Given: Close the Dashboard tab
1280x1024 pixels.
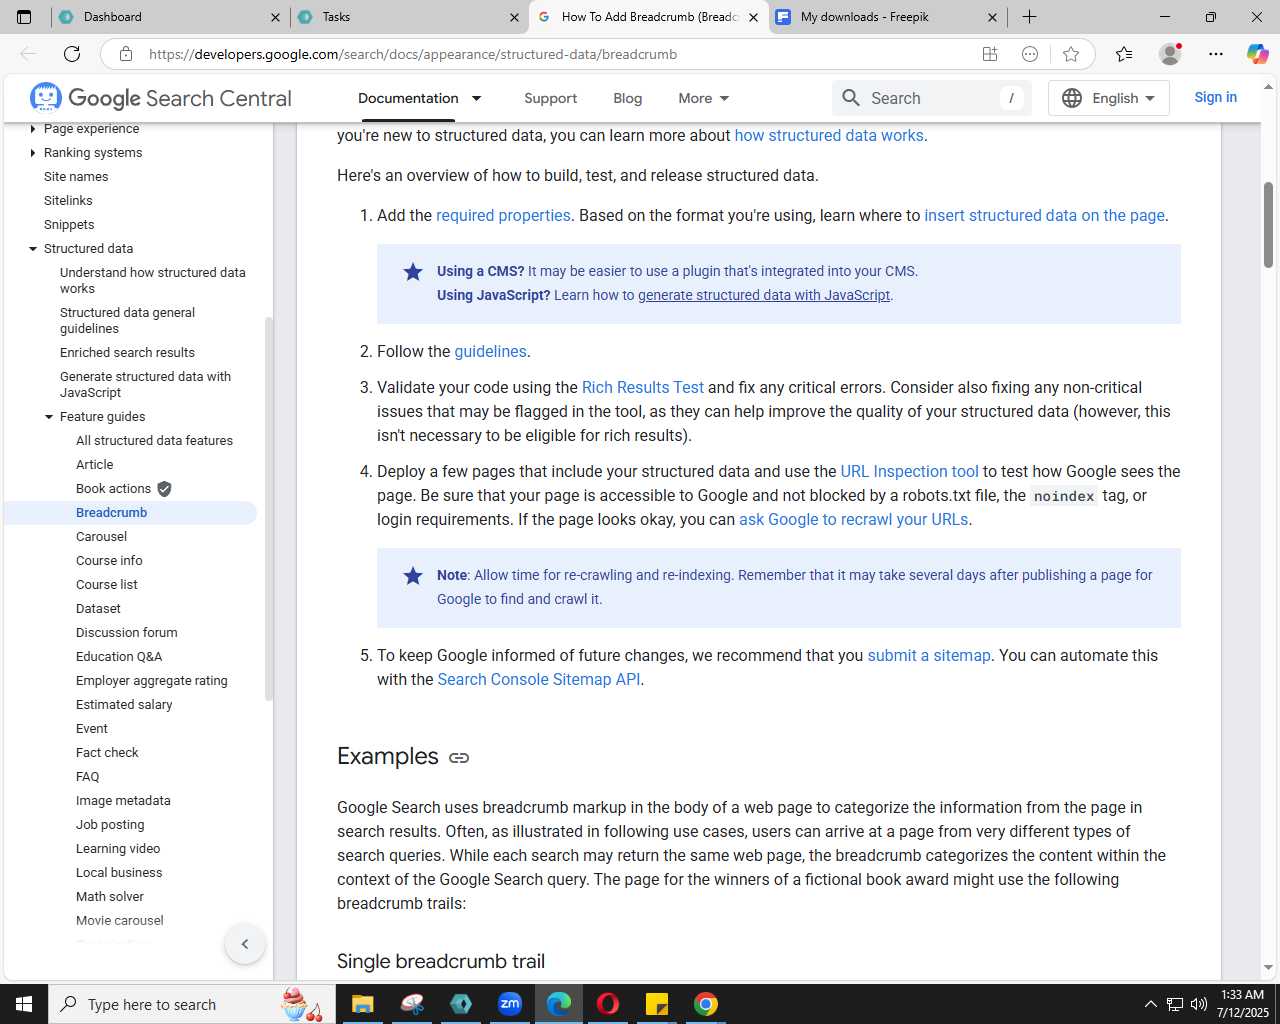Looking at the screenshot, I should point(275,17).
